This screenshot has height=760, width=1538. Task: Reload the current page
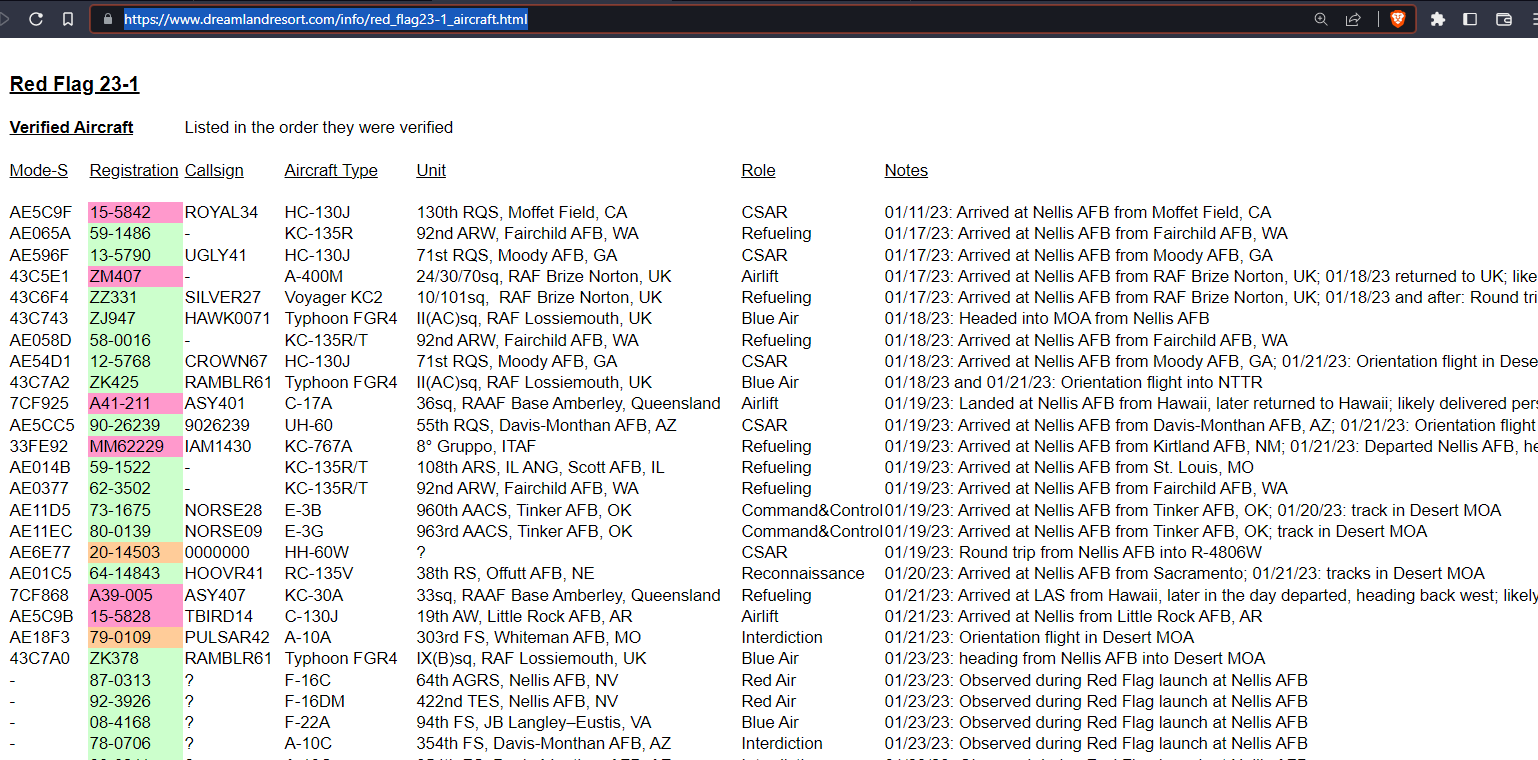(36, 19)
